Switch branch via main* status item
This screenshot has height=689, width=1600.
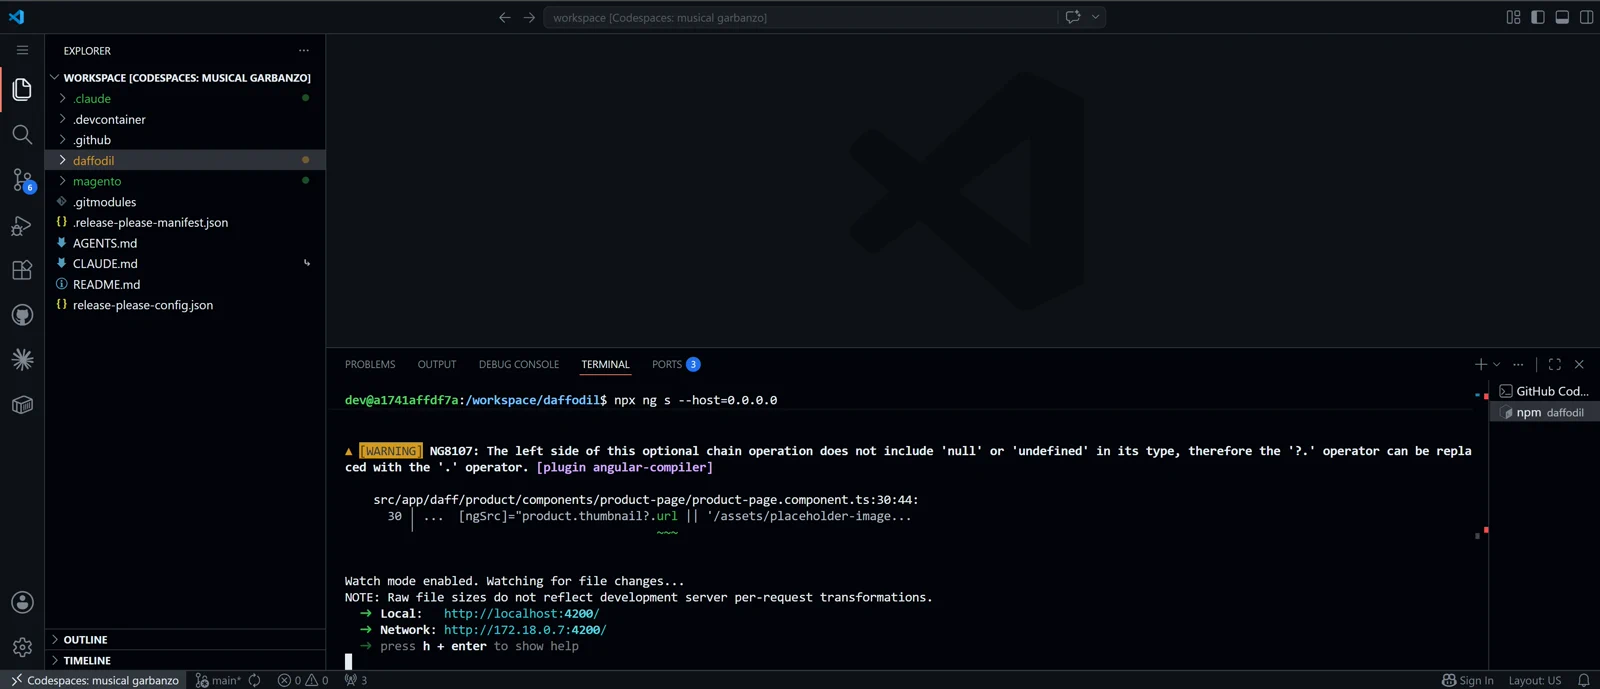pos(219,680)
